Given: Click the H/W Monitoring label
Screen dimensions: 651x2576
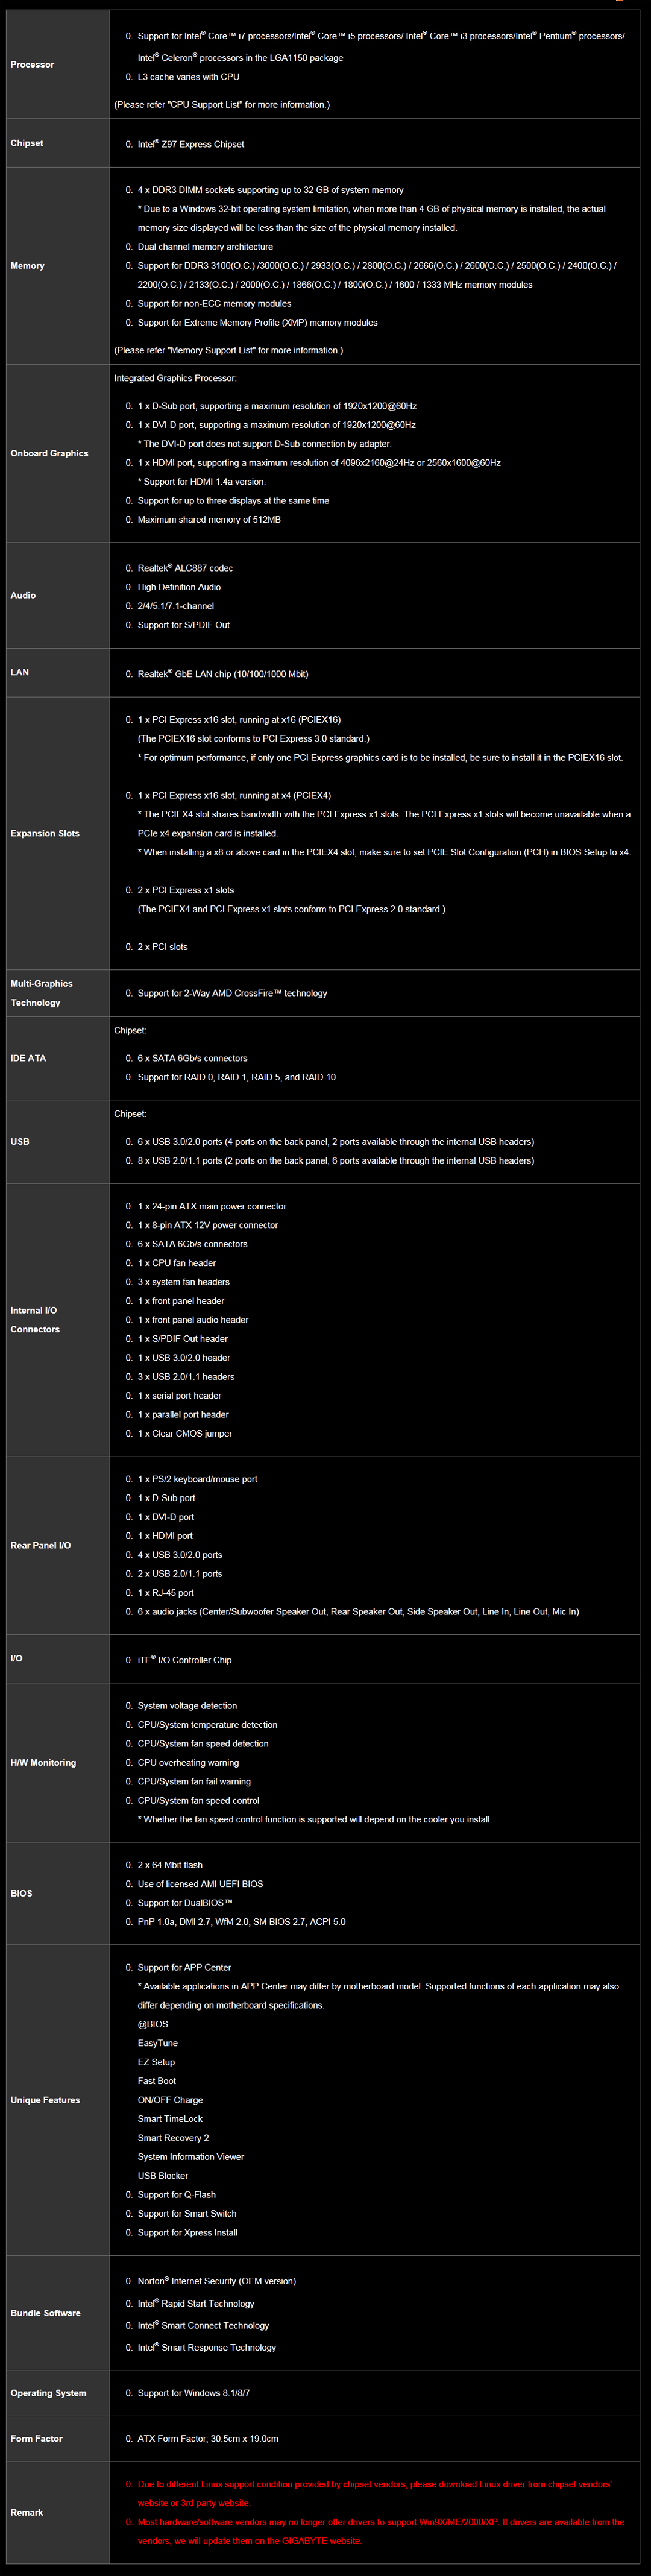Looking at the screenshot, I should coord(43,1763).
